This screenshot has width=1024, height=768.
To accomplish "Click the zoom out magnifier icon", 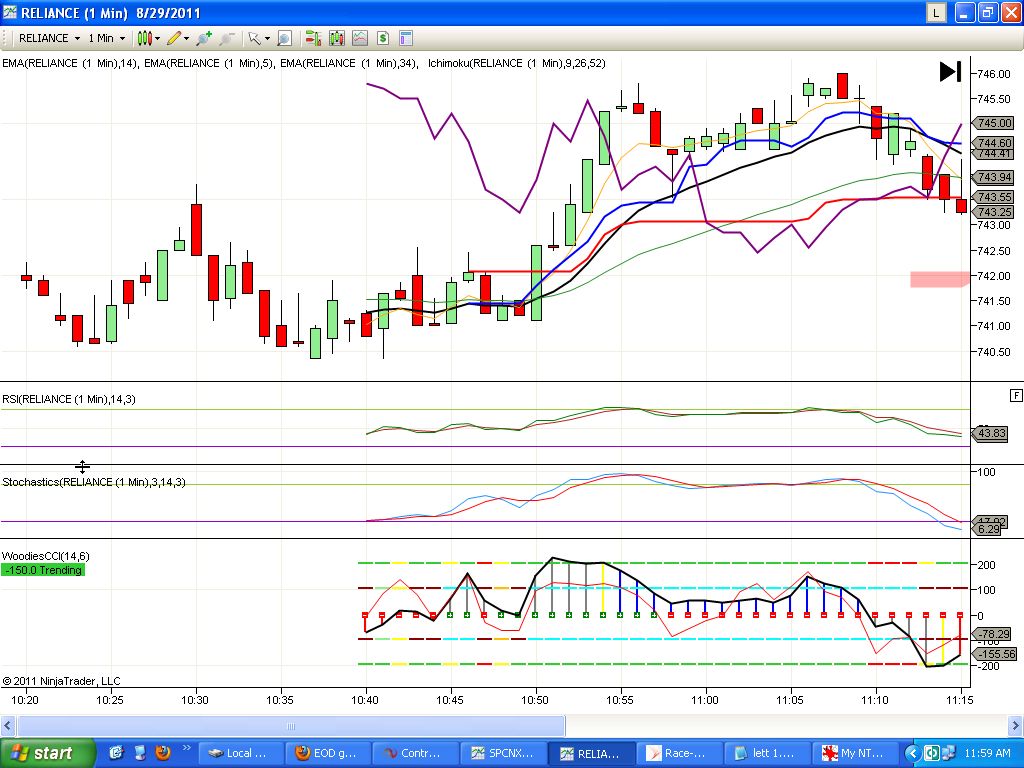I will pyautogui.click(x=227, y=39).
